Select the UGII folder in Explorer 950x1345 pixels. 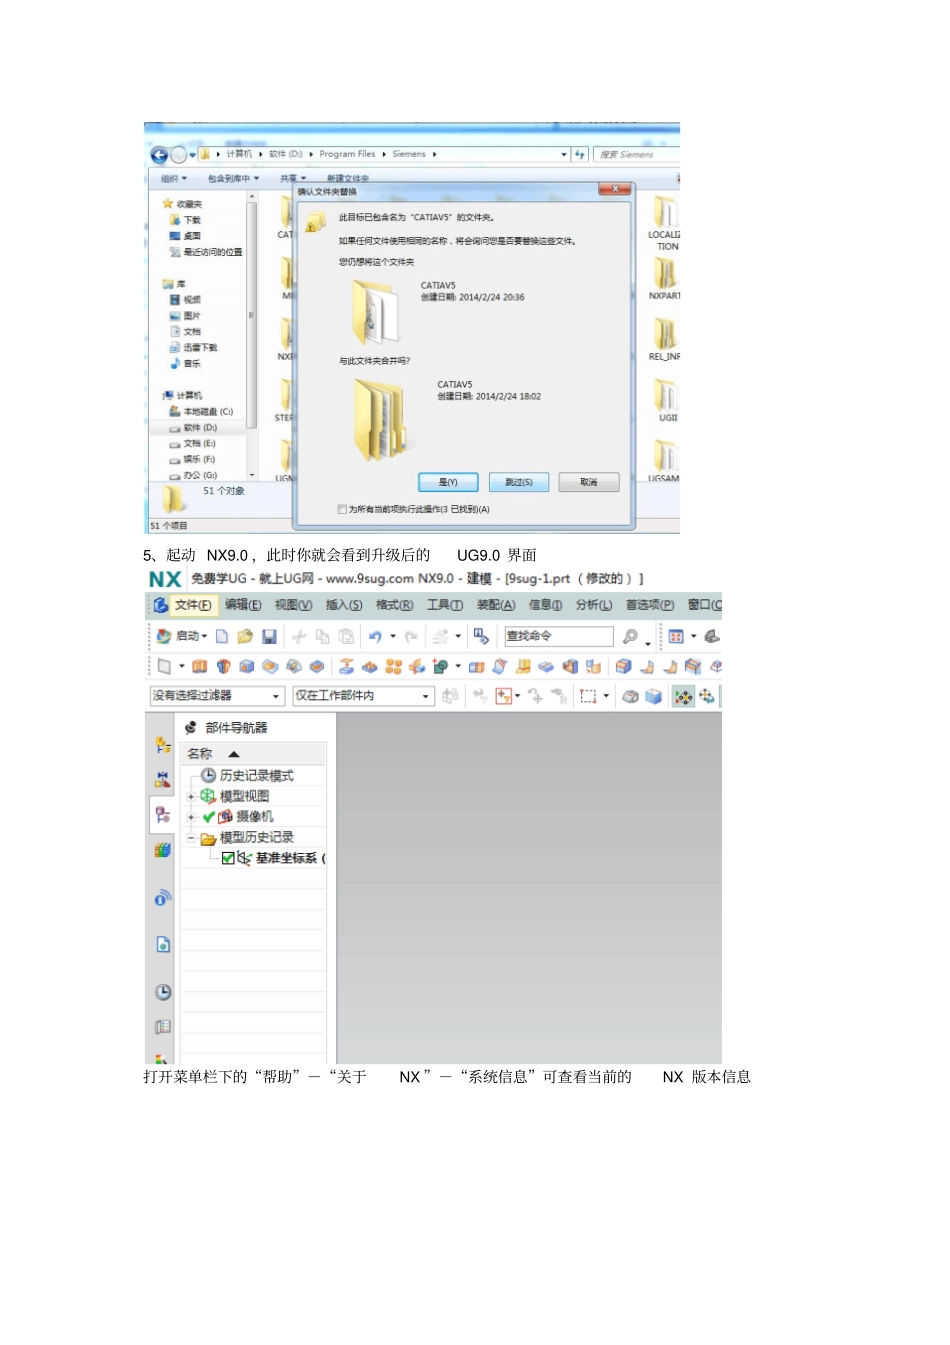tap(667, 402)
